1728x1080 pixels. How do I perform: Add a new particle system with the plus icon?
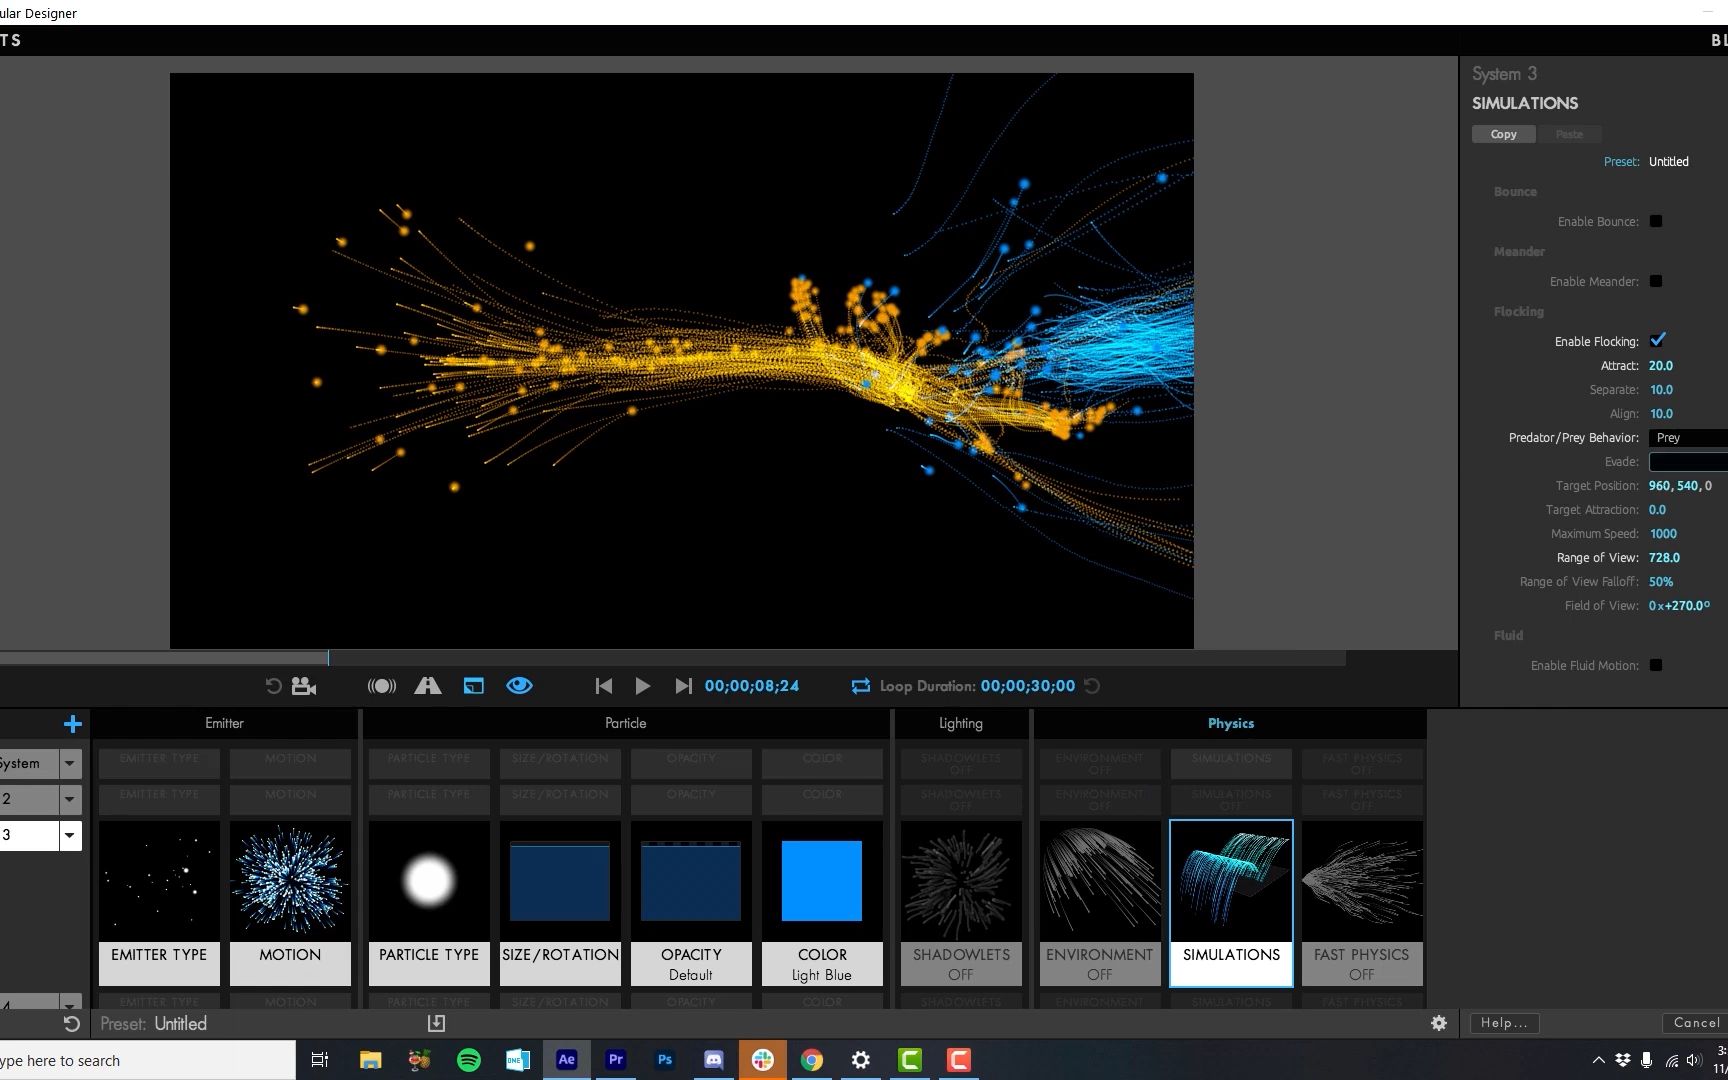(x=72, y=723)
